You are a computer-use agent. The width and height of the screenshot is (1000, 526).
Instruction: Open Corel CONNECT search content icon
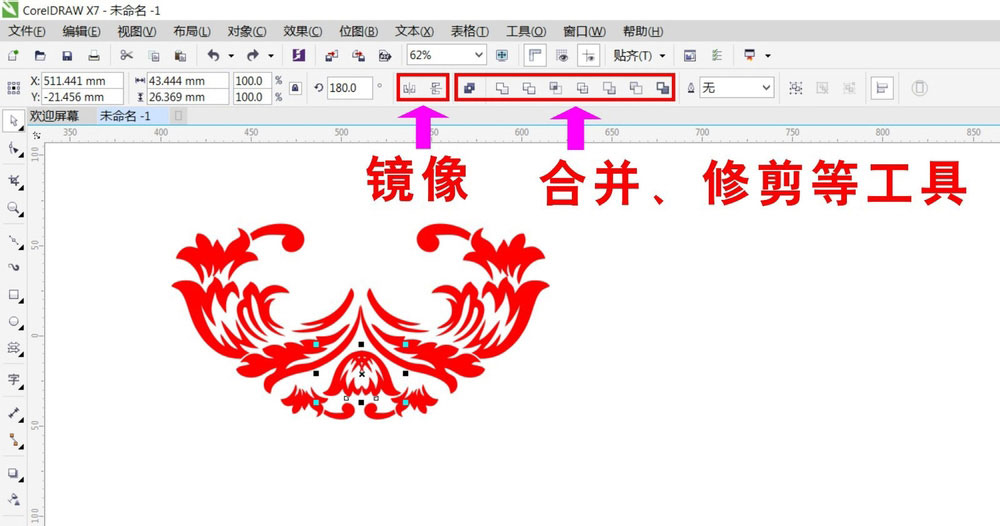(x=298, y=55)
